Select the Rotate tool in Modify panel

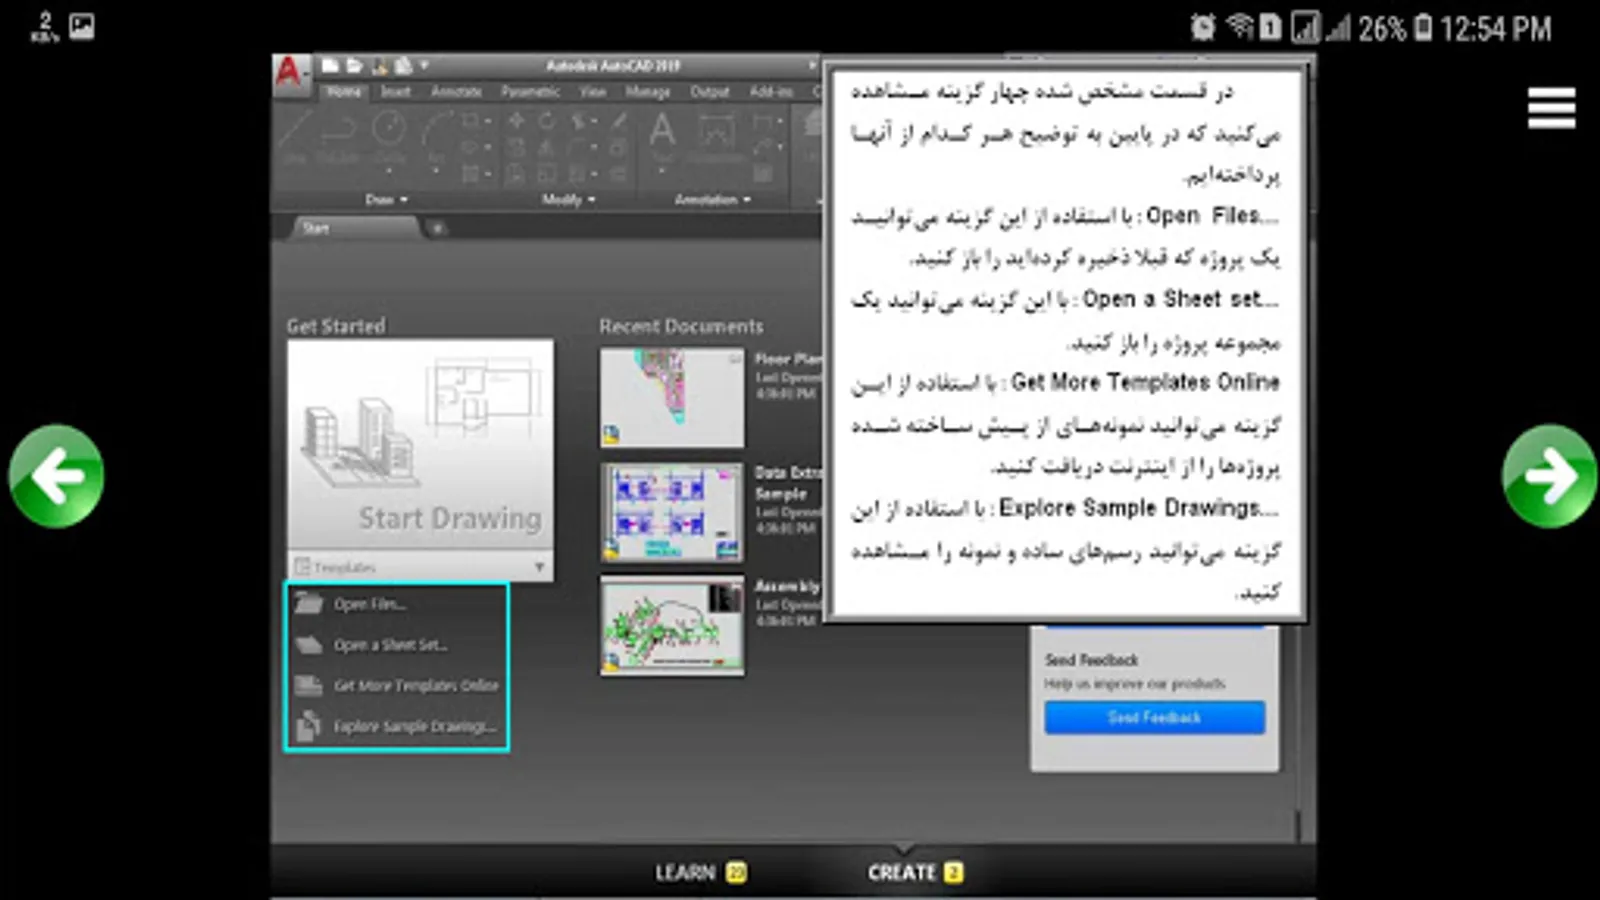546,122
